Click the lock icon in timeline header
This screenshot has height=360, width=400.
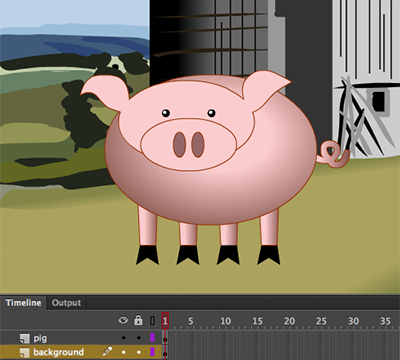click(x=138, y=320)
